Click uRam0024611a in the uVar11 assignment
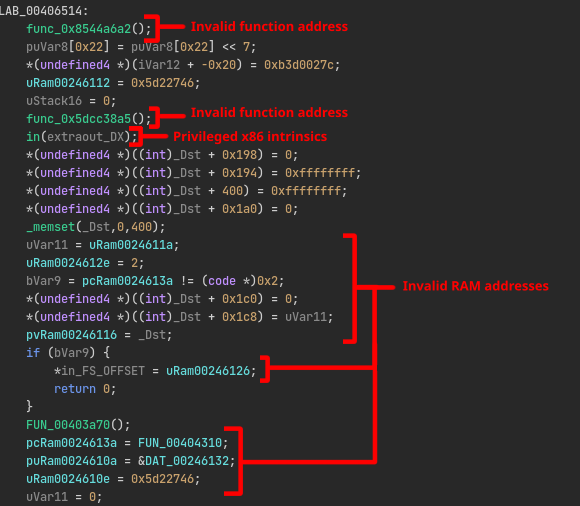 pos(131,245)
